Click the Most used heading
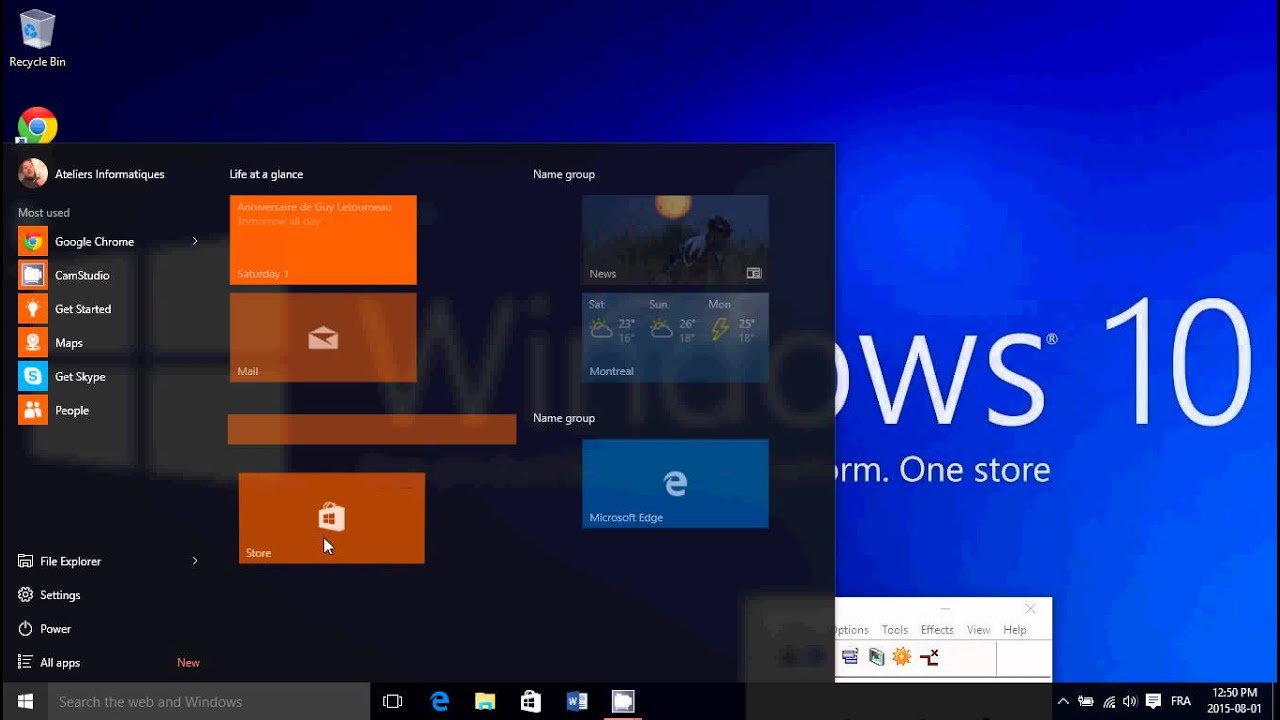Screen dimensions: 1280x720 [44, 213]
